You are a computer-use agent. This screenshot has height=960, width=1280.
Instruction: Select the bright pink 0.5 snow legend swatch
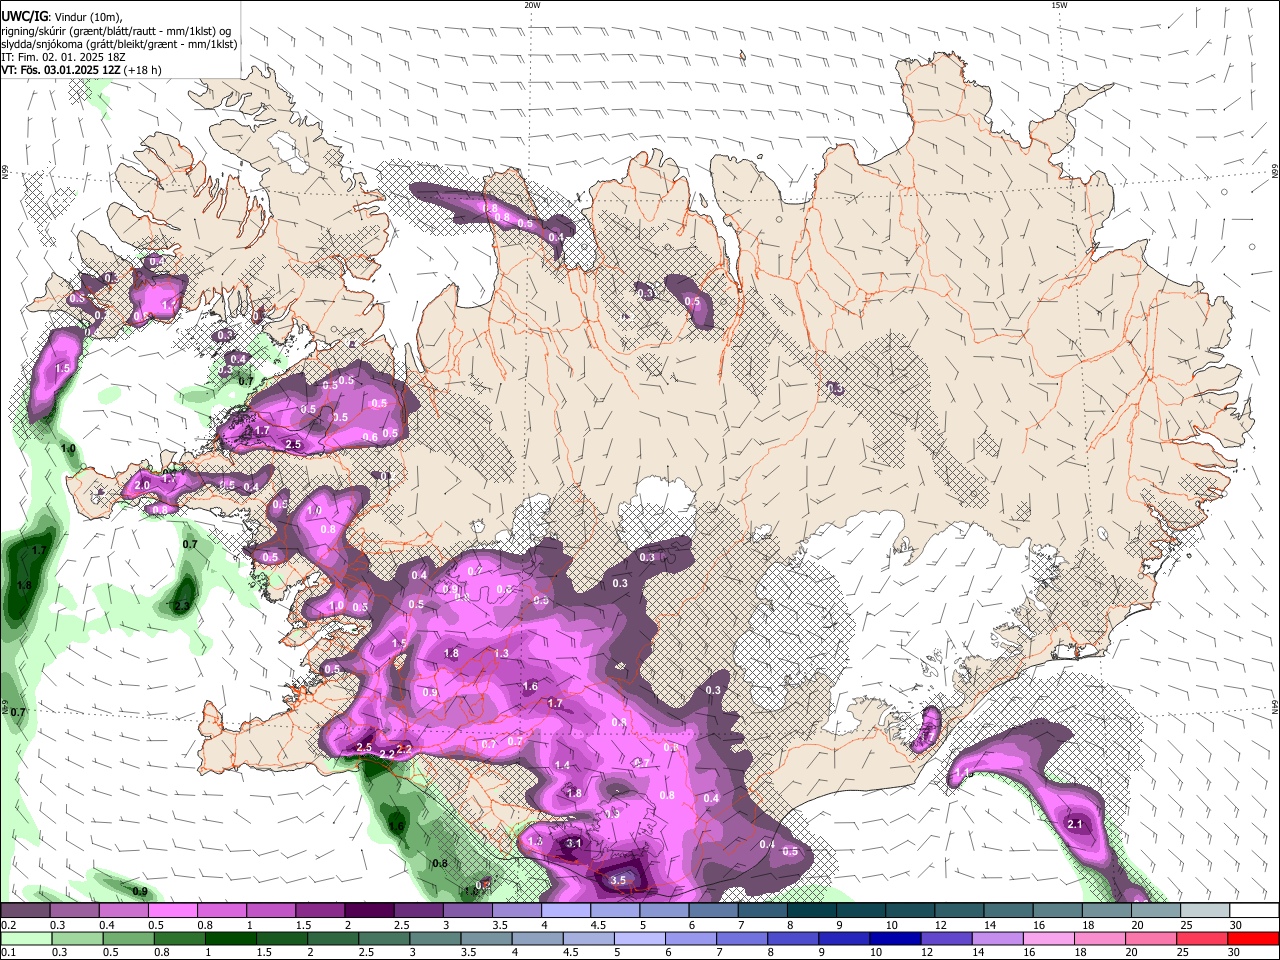tap(172, 910)
